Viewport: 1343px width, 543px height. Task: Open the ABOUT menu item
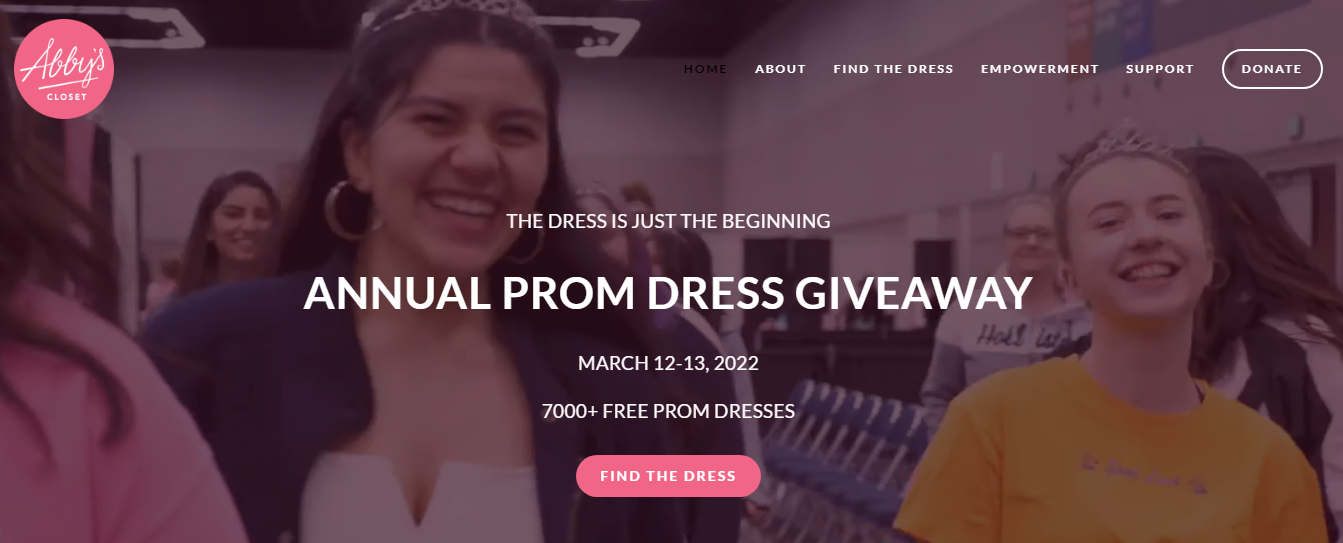click(x=780, y=69)
